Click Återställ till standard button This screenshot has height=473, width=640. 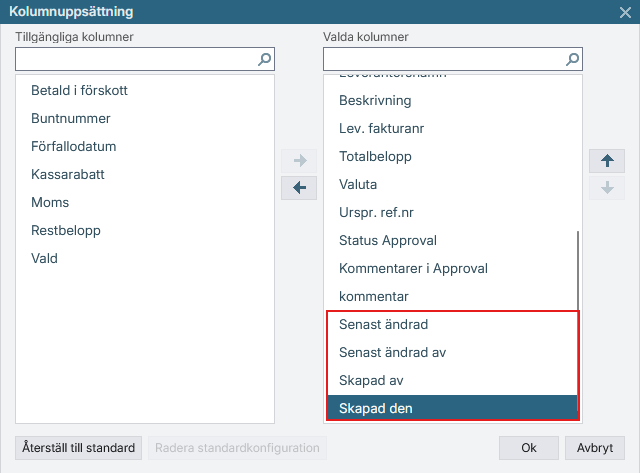(x=78, y=448)
